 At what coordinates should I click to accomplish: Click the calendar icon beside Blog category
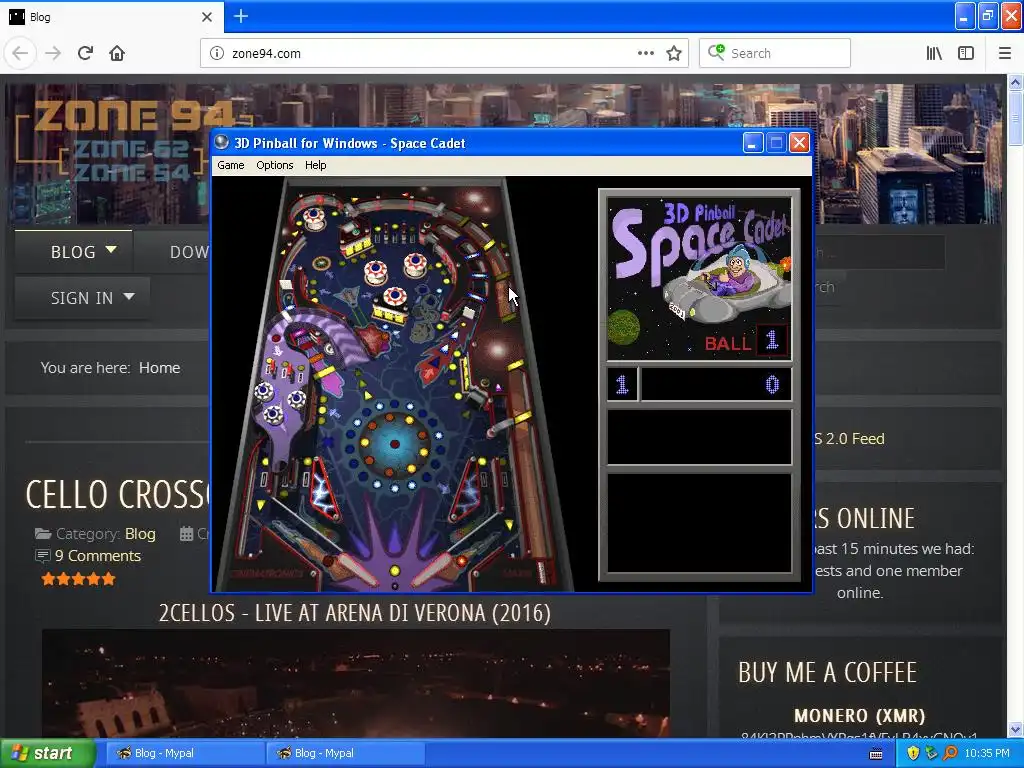[186, 534]
